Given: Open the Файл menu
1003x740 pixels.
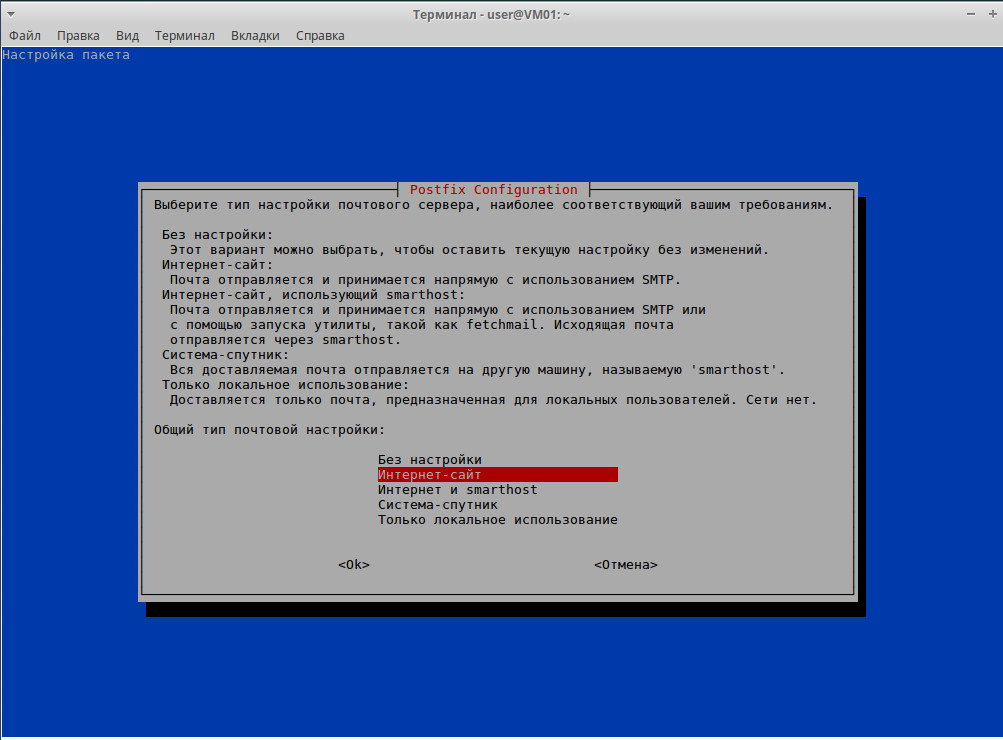Looking at the screenshot, I should (24, 36).
